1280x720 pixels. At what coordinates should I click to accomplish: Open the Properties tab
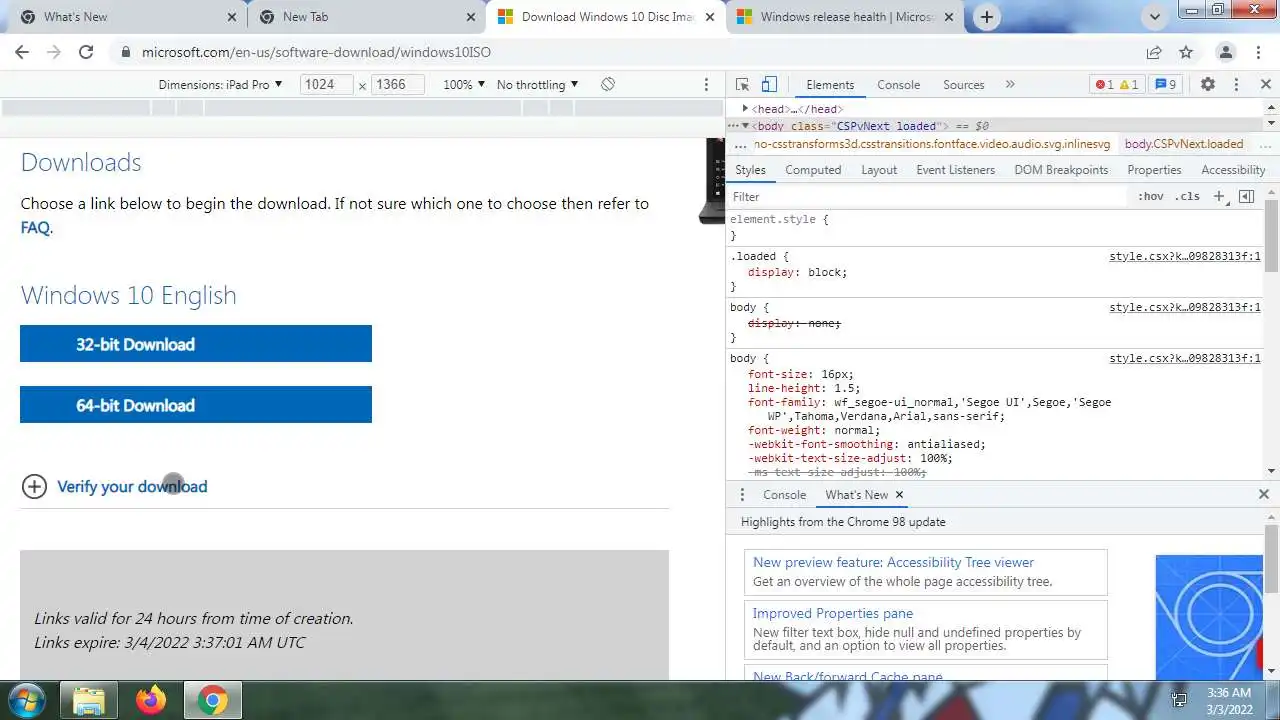tap(1154, 170)
